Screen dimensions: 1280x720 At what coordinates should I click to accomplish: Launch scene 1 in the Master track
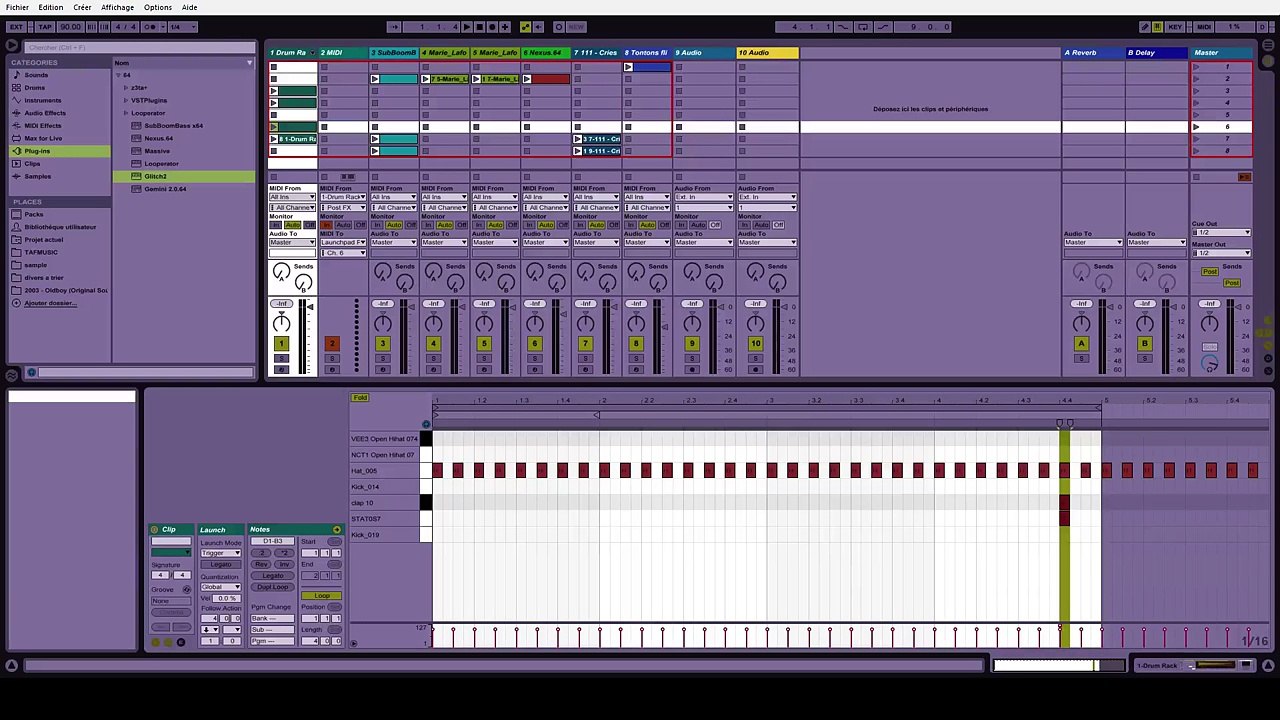[x=1196, y=67]
